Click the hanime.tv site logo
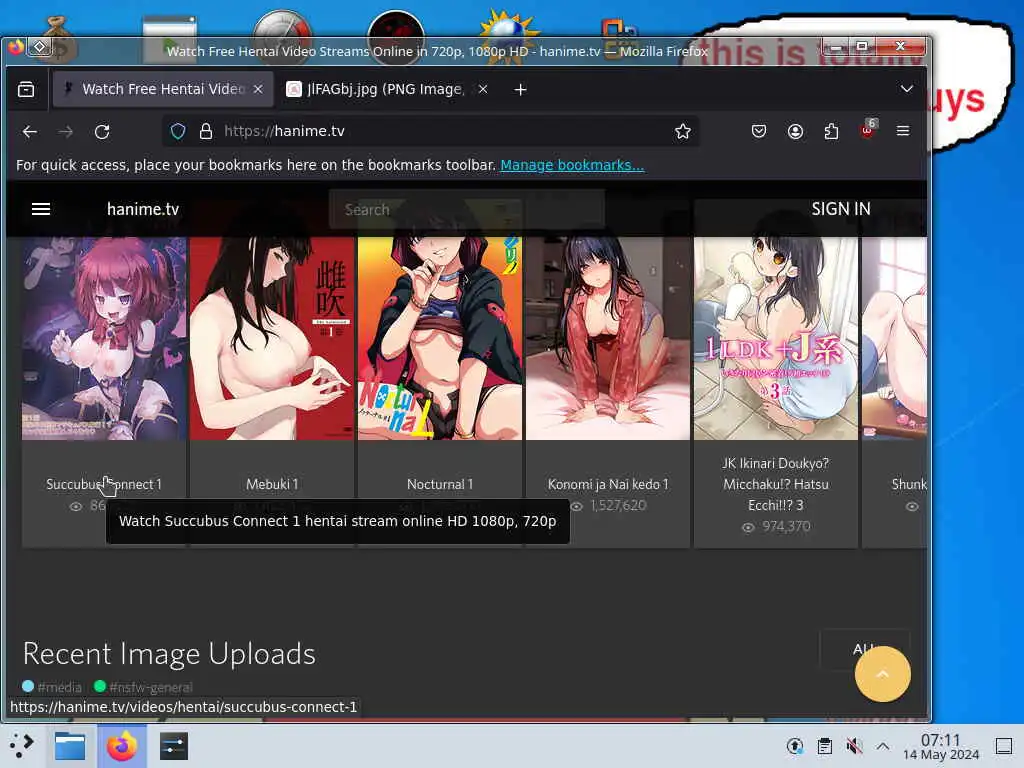This screenshot has width=1024, height=768. pos(143,209)
